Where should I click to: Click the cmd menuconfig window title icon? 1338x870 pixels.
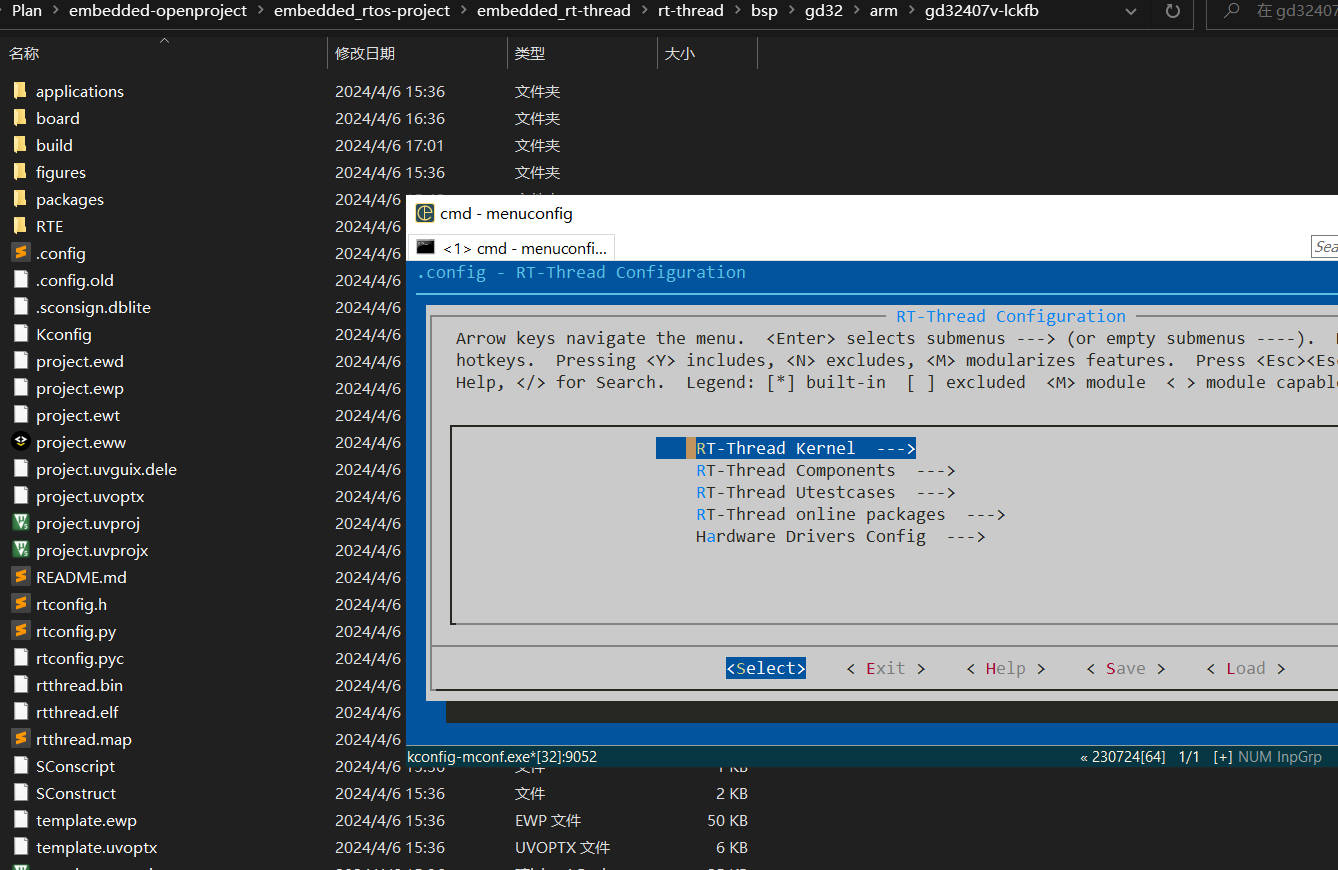click(425, 213)
